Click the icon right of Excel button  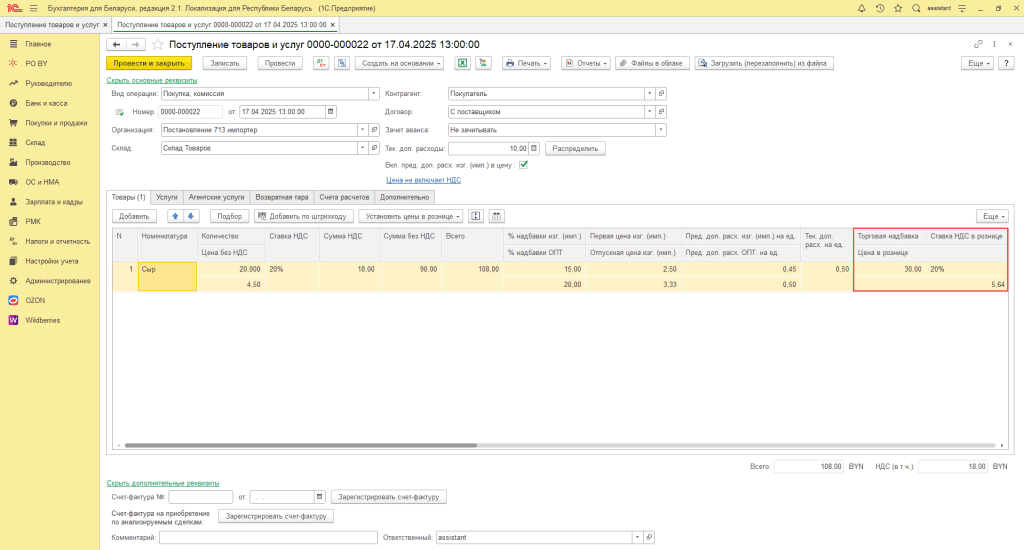483,63
